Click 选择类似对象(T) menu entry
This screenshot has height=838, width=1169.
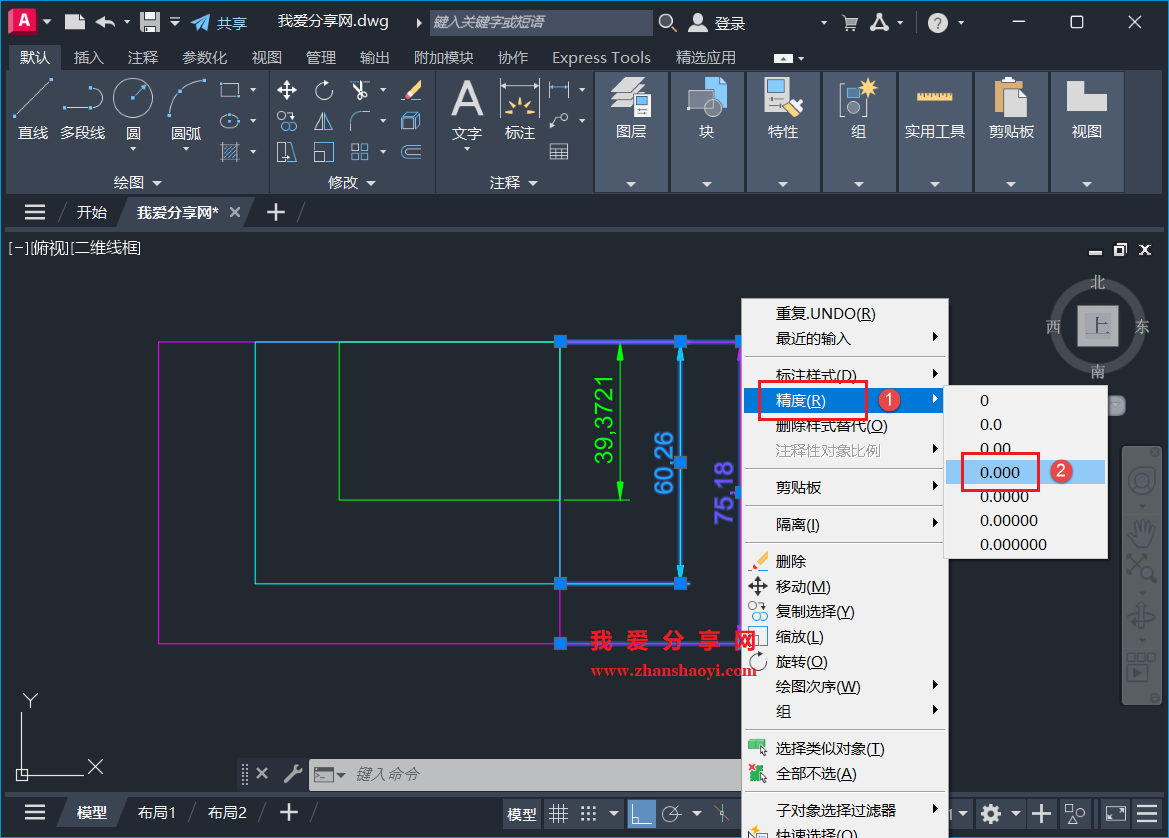coord(844,749)
